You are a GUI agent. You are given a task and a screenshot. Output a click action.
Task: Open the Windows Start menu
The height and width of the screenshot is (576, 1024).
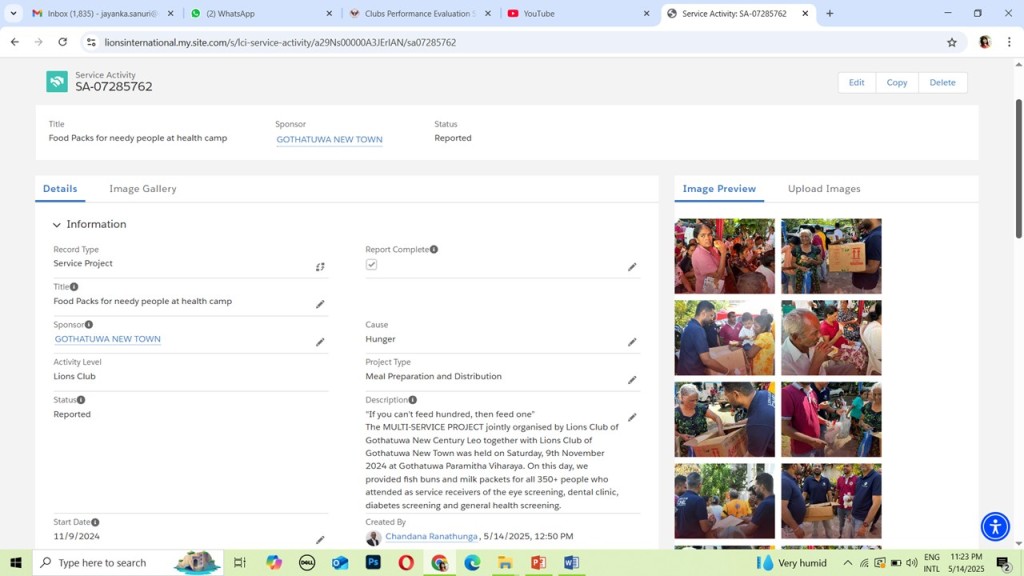click(16, 562)
